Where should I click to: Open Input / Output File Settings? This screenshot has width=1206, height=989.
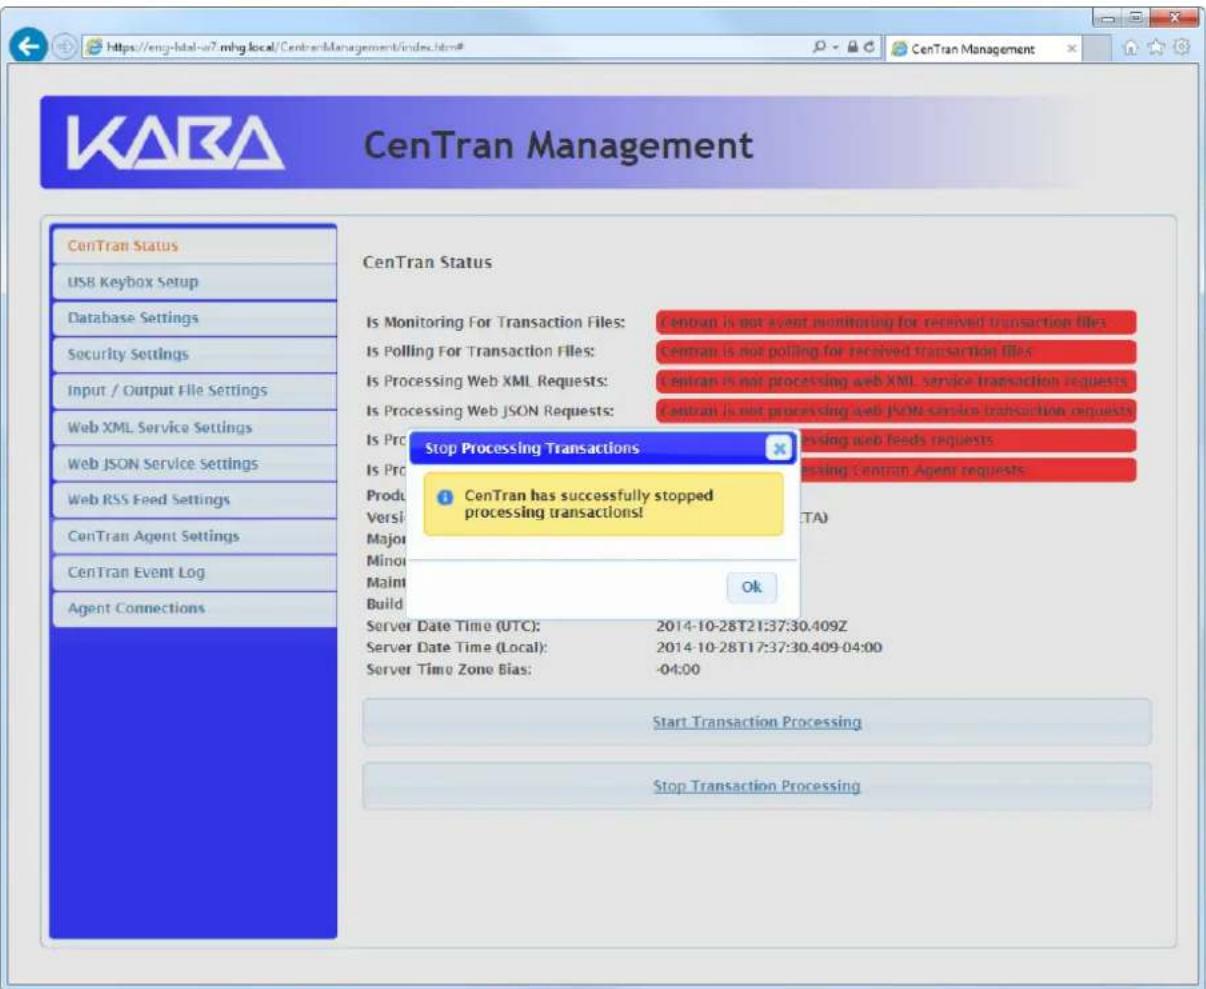193,390
